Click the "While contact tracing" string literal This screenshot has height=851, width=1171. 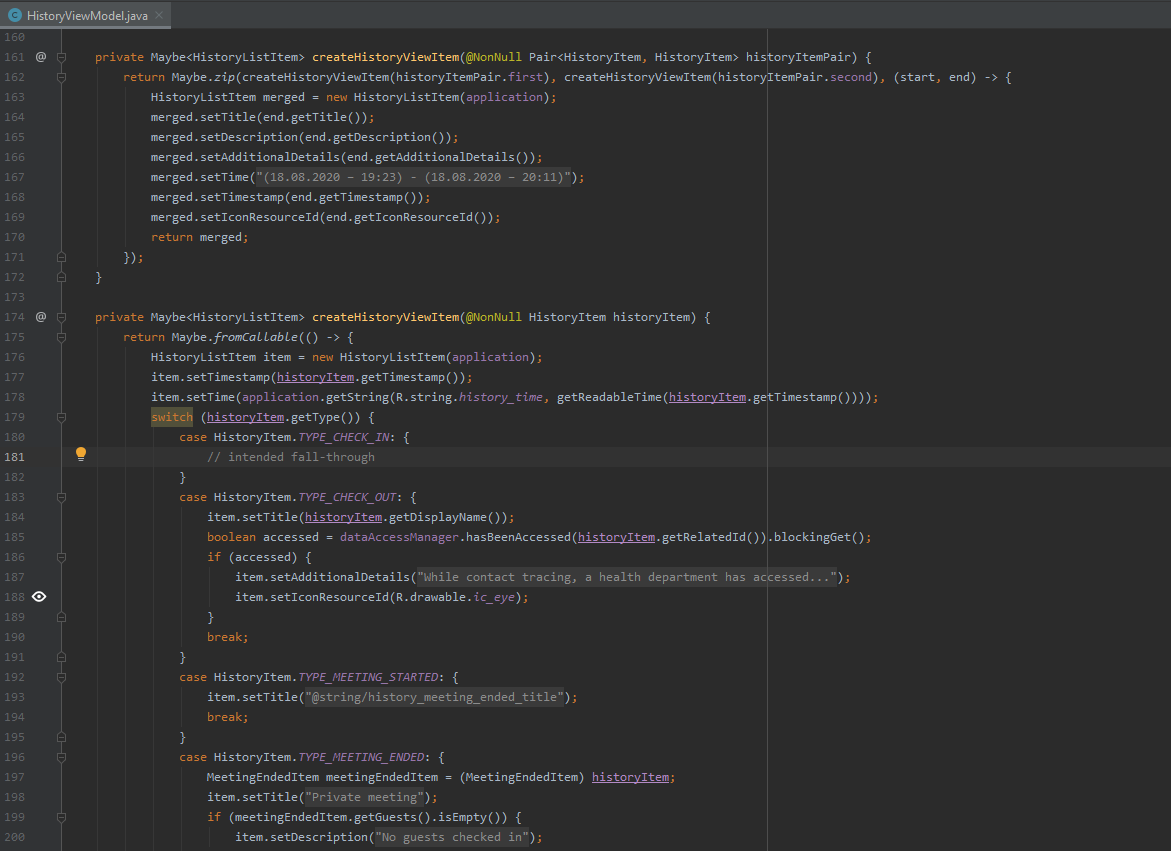click(627, 577)
